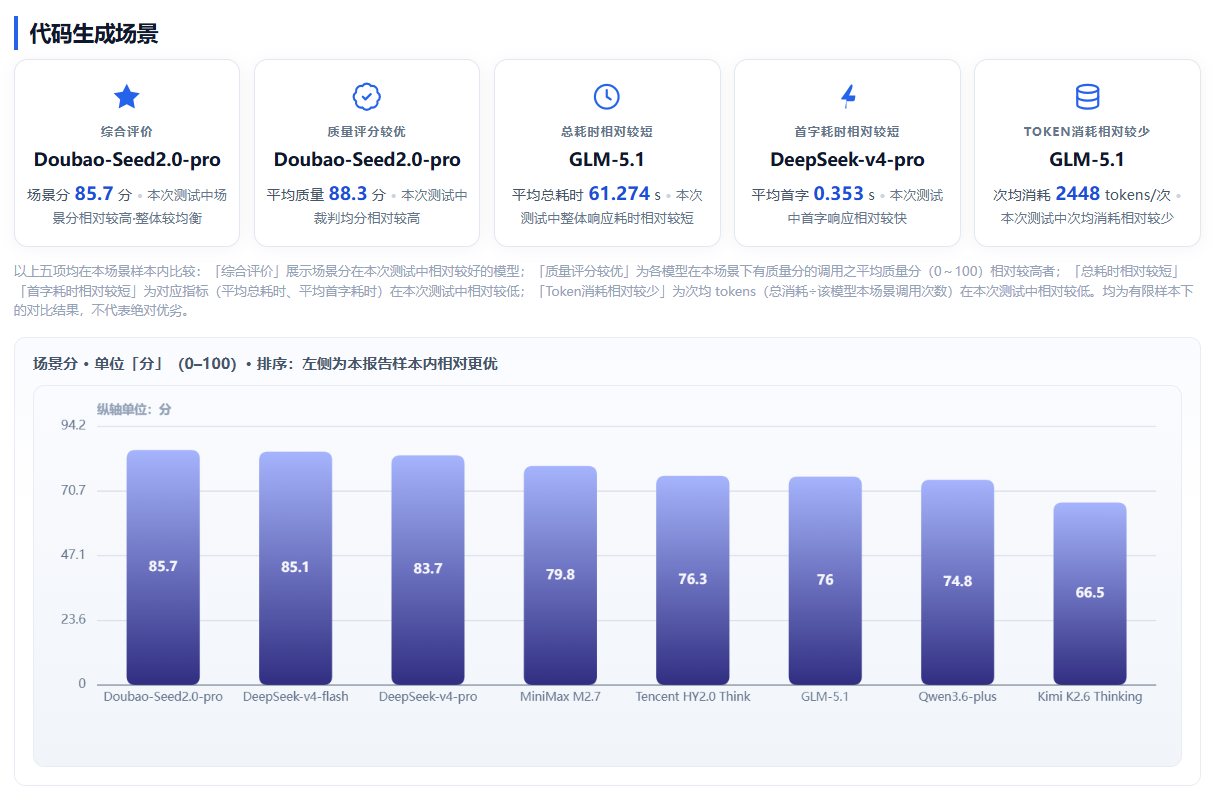
Task: Click the 2448 tokens value
Action: (1078, 194)
